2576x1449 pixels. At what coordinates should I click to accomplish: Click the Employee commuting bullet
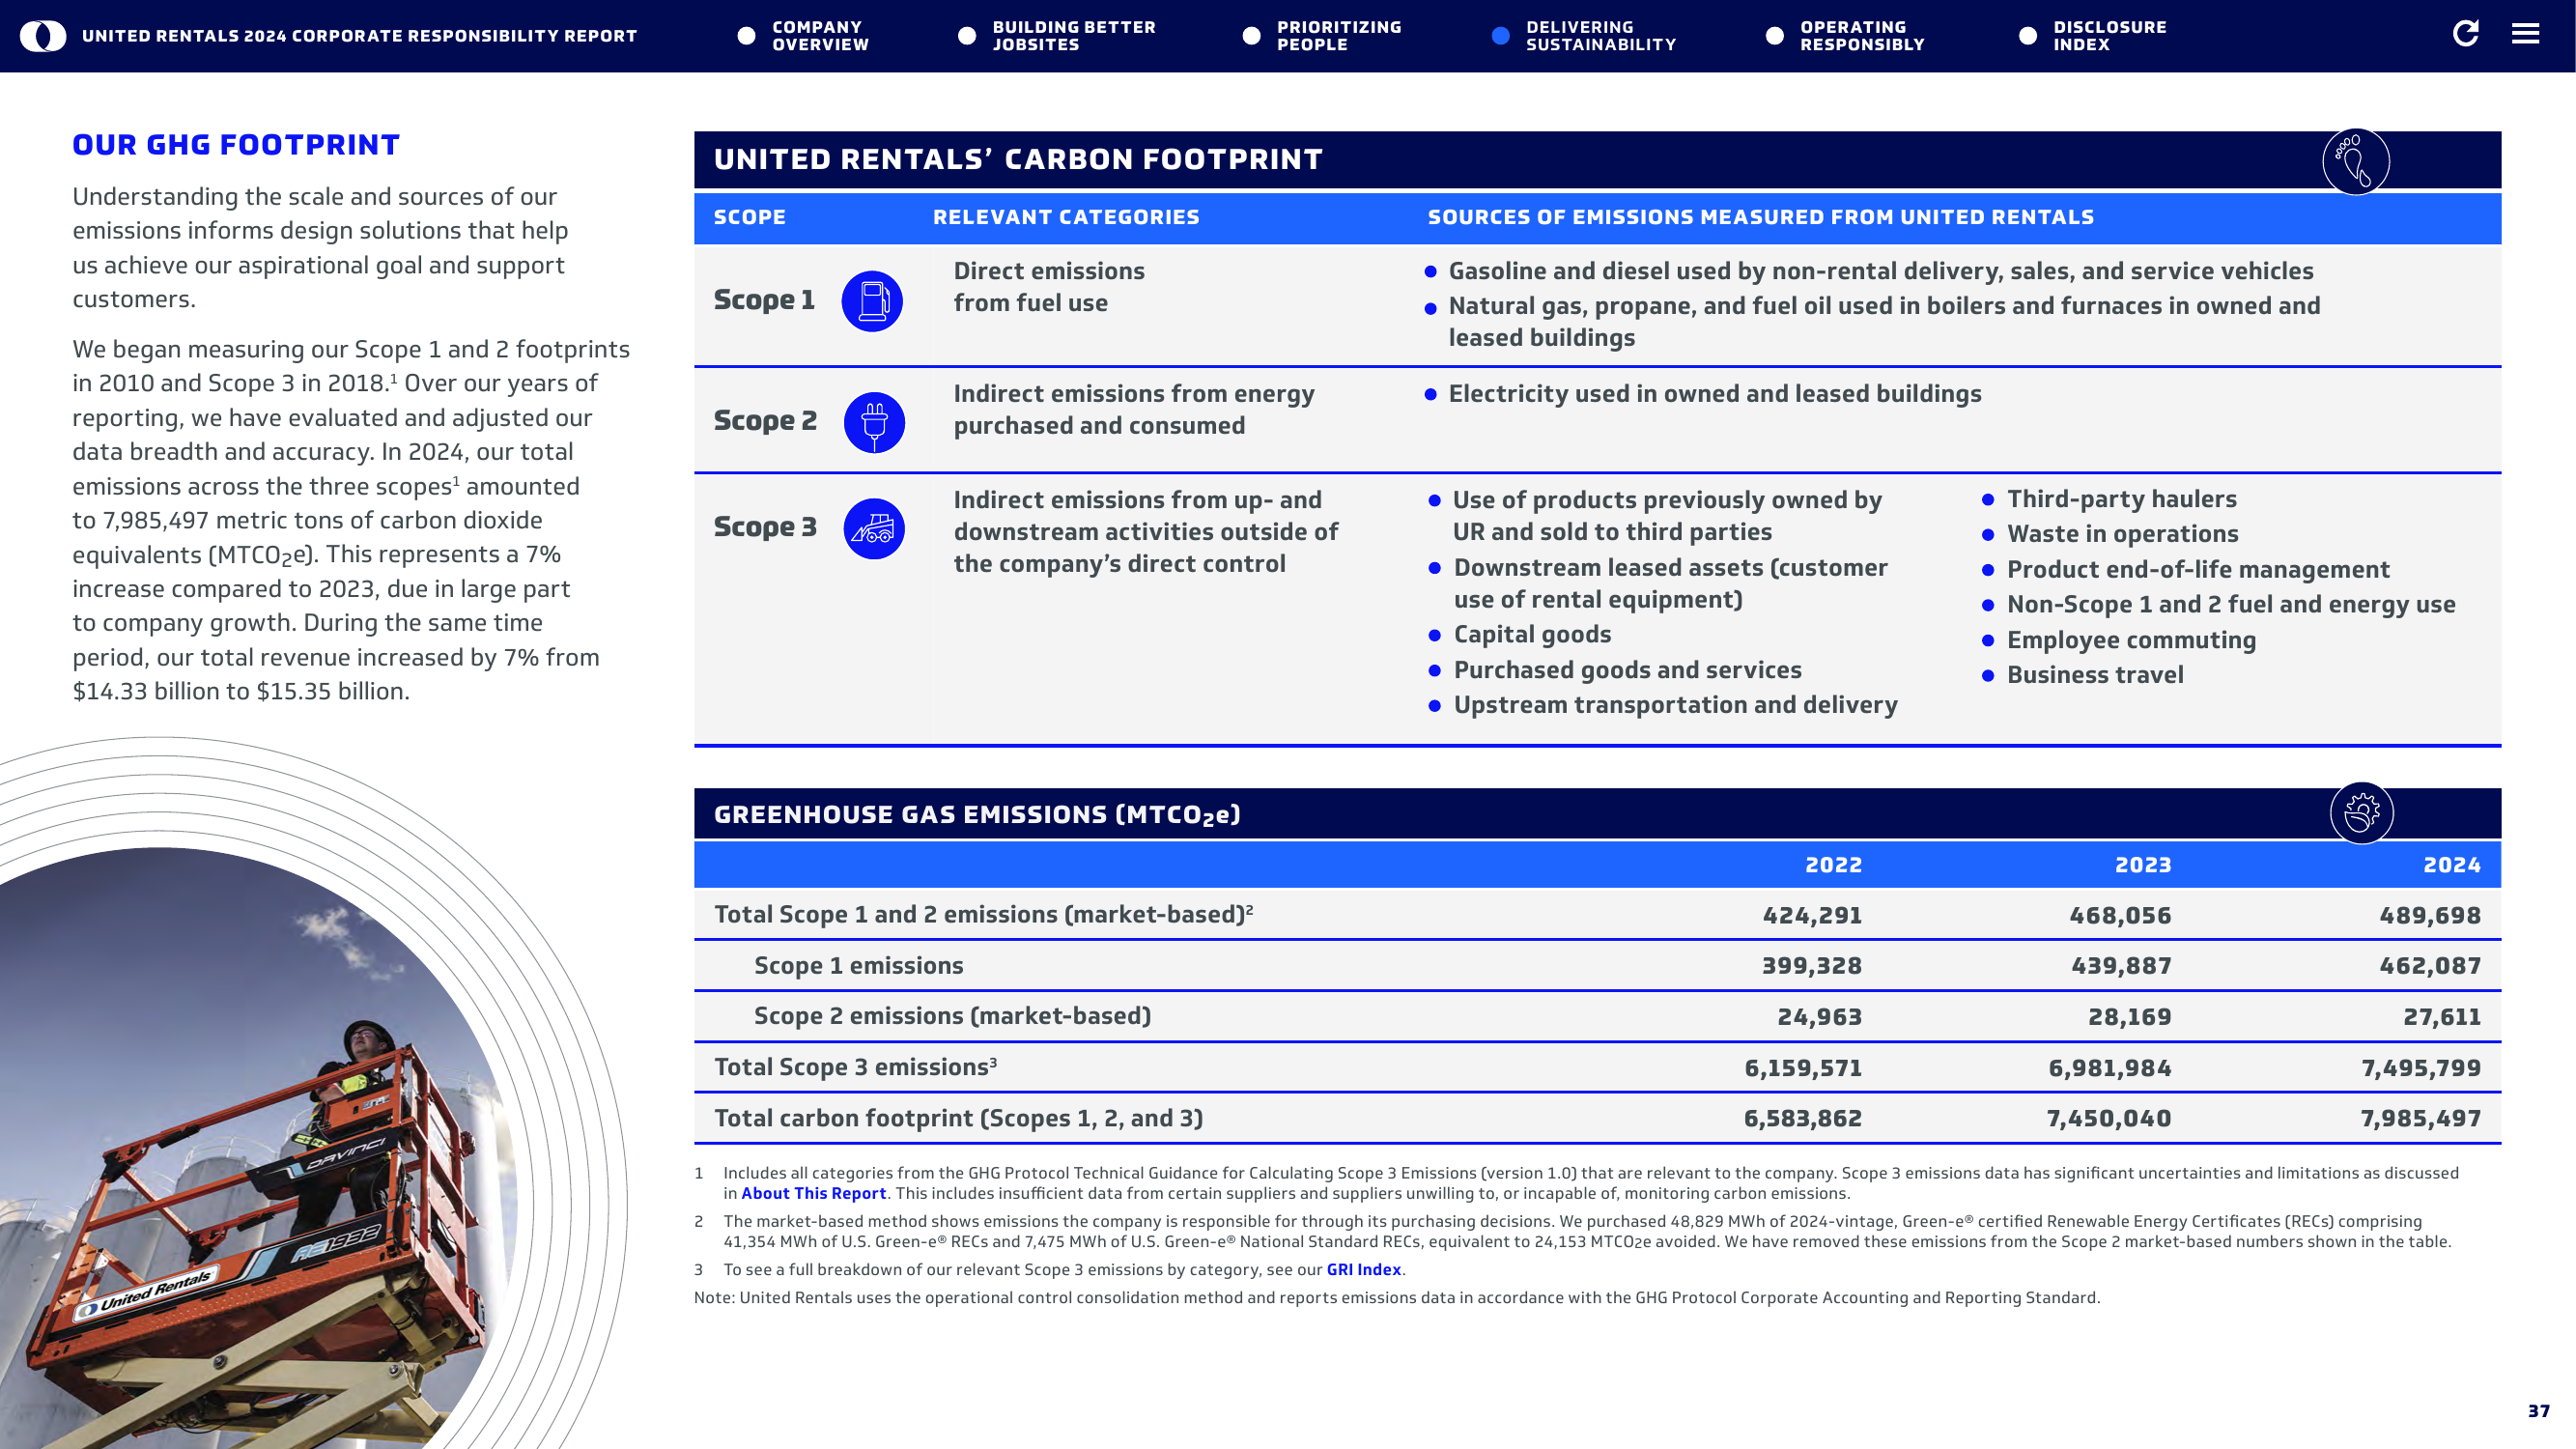tap(2131, 640)
